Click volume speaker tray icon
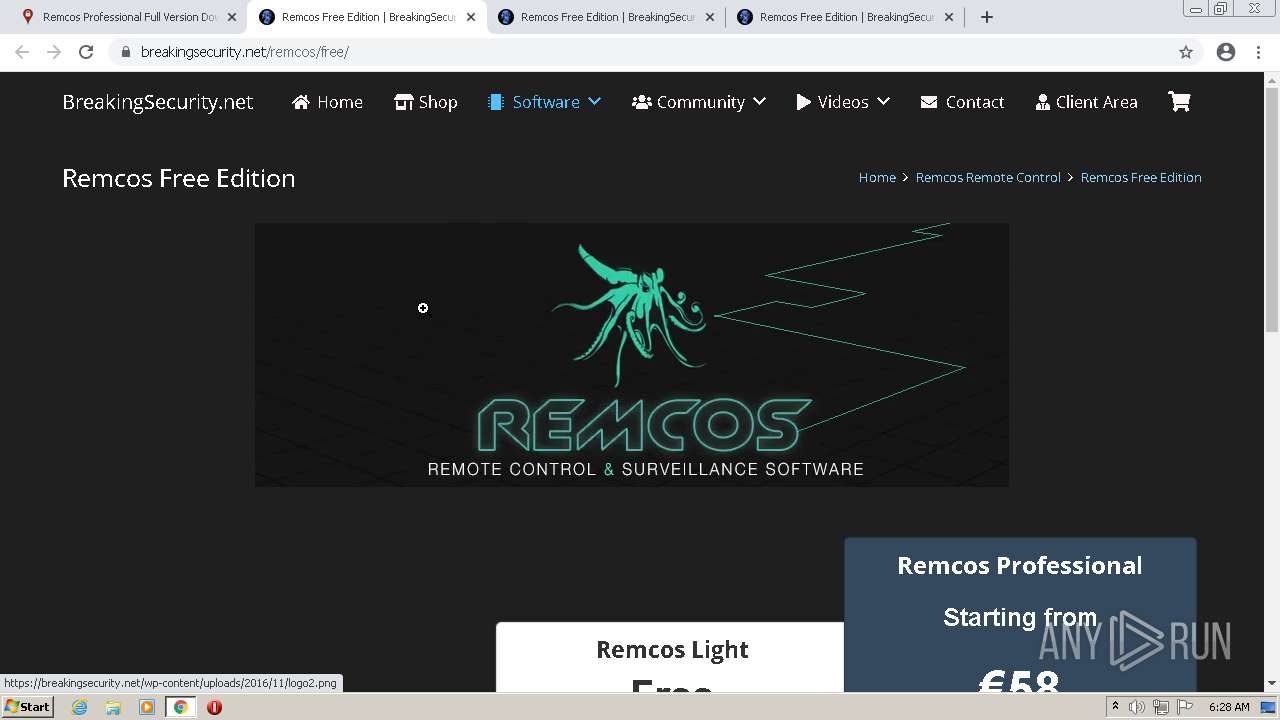The image size is (1280, 720). coord(1137,707)
